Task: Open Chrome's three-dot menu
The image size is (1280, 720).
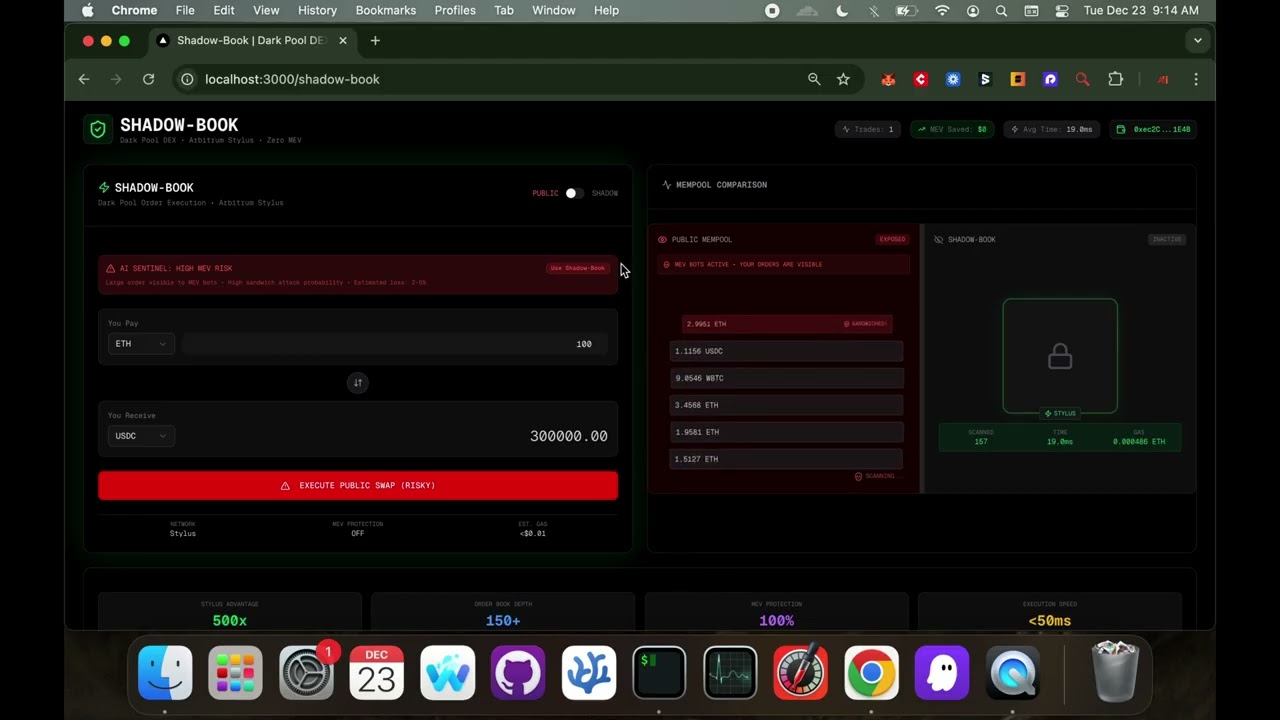Action: pyautogui.click(x=1196, y=79)
